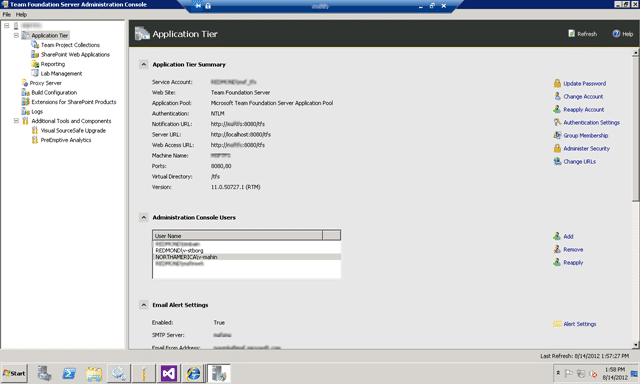The image size is (640, 384).
Task: Open Help from the header bar
Action: pyautogui.click(x=623, y=34)
